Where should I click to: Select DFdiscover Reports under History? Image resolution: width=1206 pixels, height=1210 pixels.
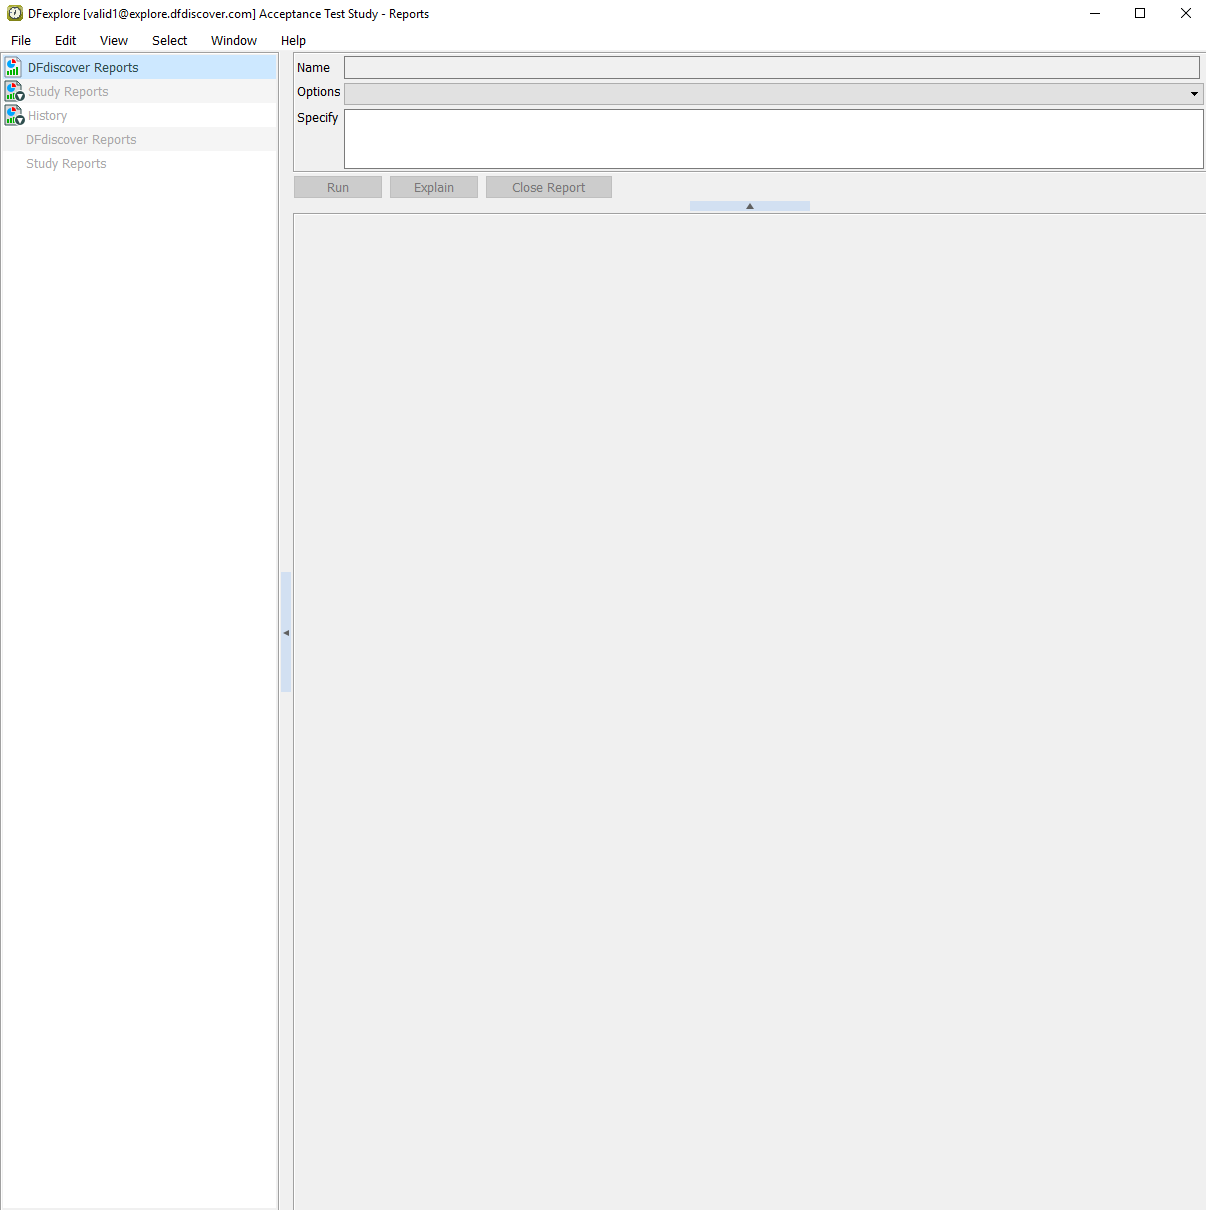81,140
